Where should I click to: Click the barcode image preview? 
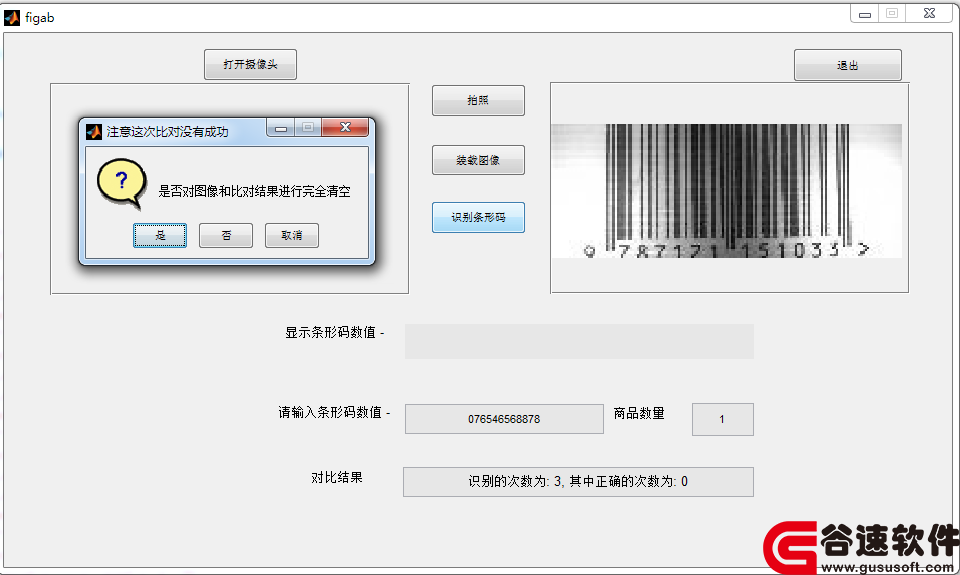pyautogui.click(x=727, y=191)
